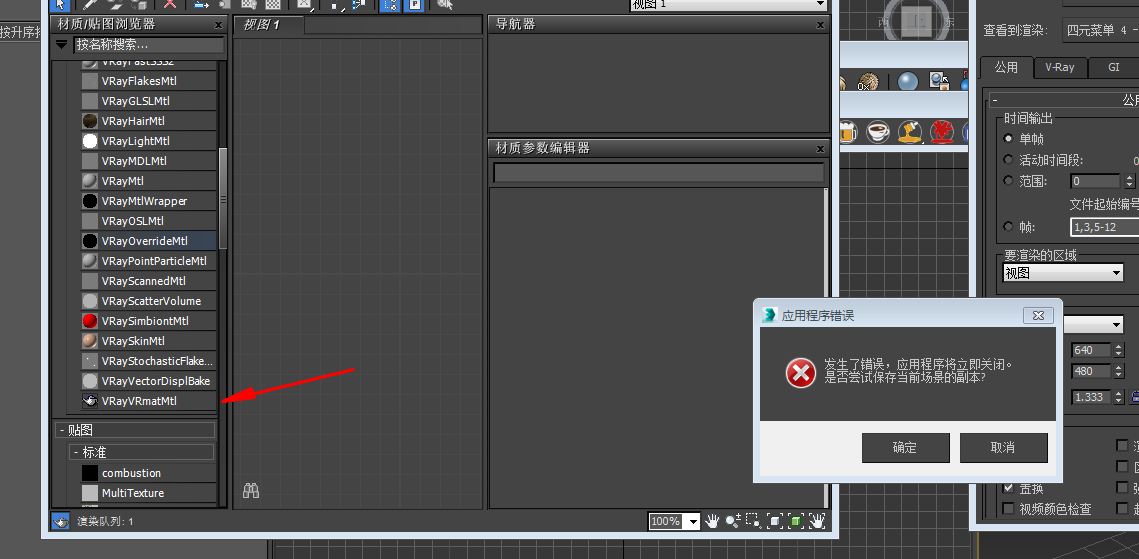This screenshot has height=559, width=1139.
Task: Click the binoculars search icon in view
Action: pyautogui.click(x=251, y=491)
